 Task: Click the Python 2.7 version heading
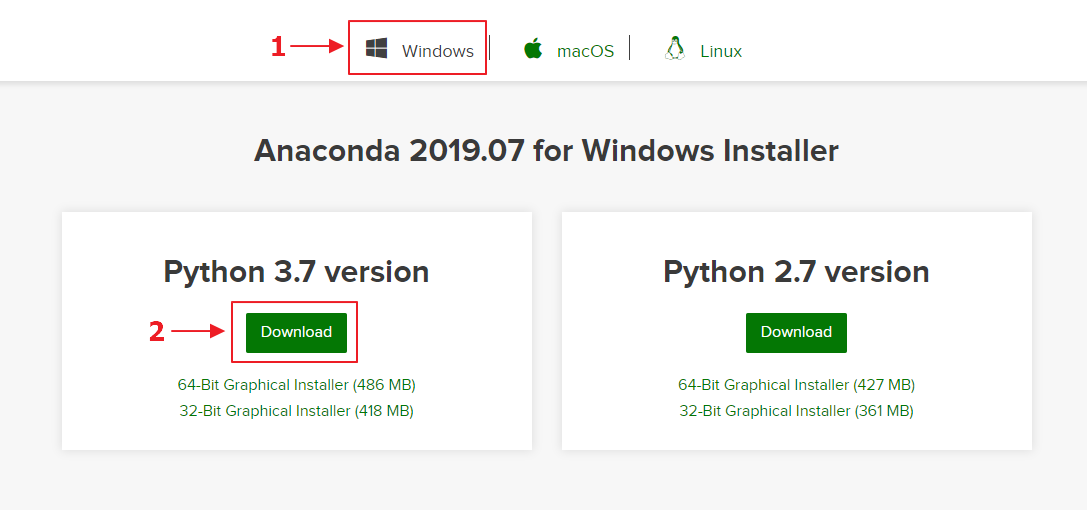tap(797, 272)
